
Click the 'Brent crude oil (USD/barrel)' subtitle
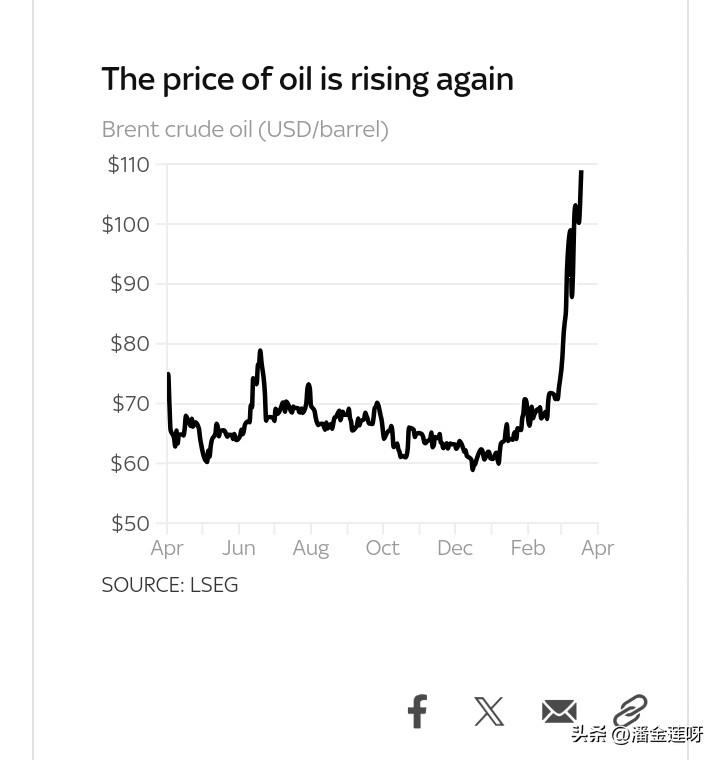point(245,129)
